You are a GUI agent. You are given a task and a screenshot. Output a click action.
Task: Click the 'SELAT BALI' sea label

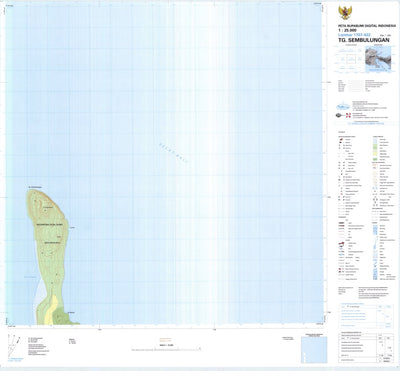173,153
